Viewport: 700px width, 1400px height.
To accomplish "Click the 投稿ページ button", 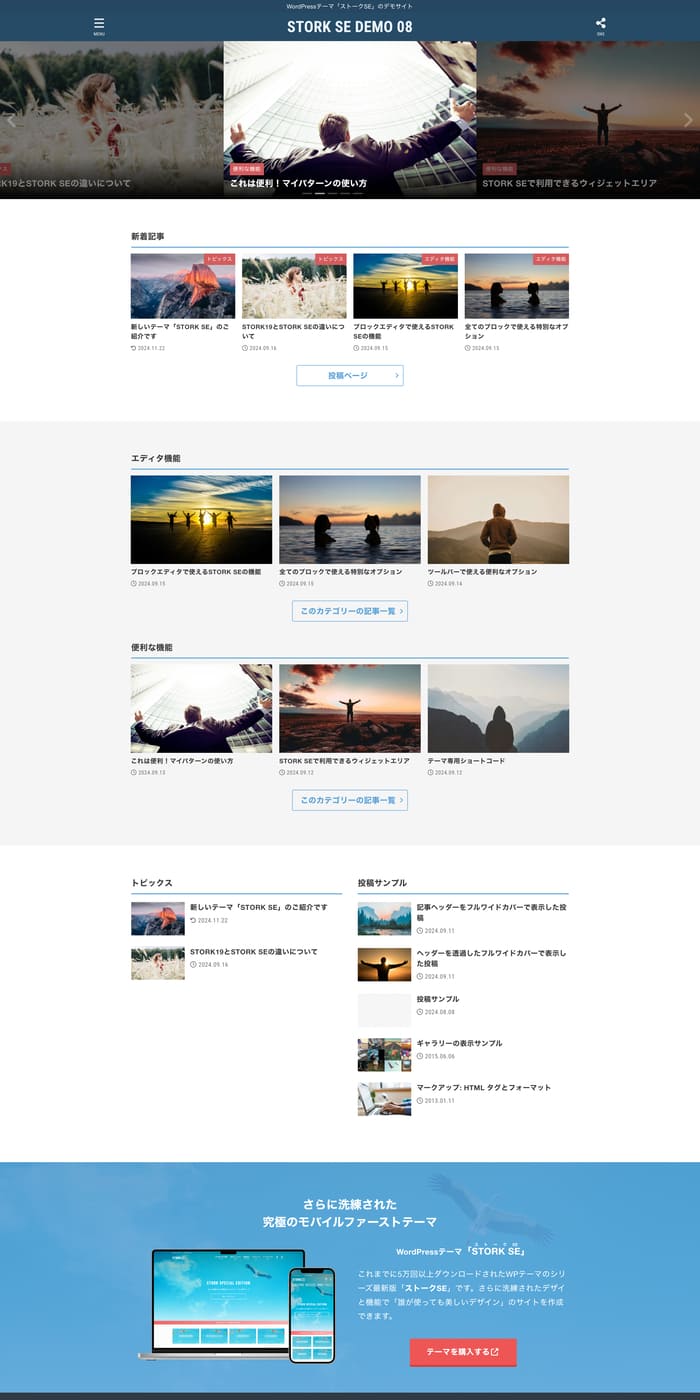I will click(x=349, y=376).
